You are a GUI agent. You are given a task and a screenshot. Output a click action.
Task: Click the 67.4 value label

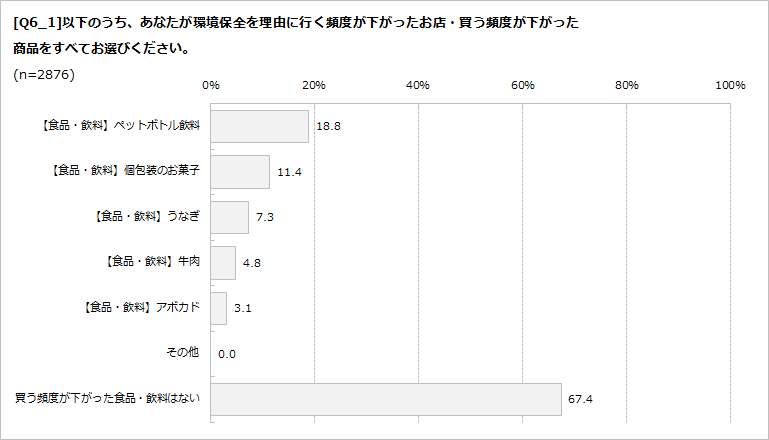click(x=580, y=400)
